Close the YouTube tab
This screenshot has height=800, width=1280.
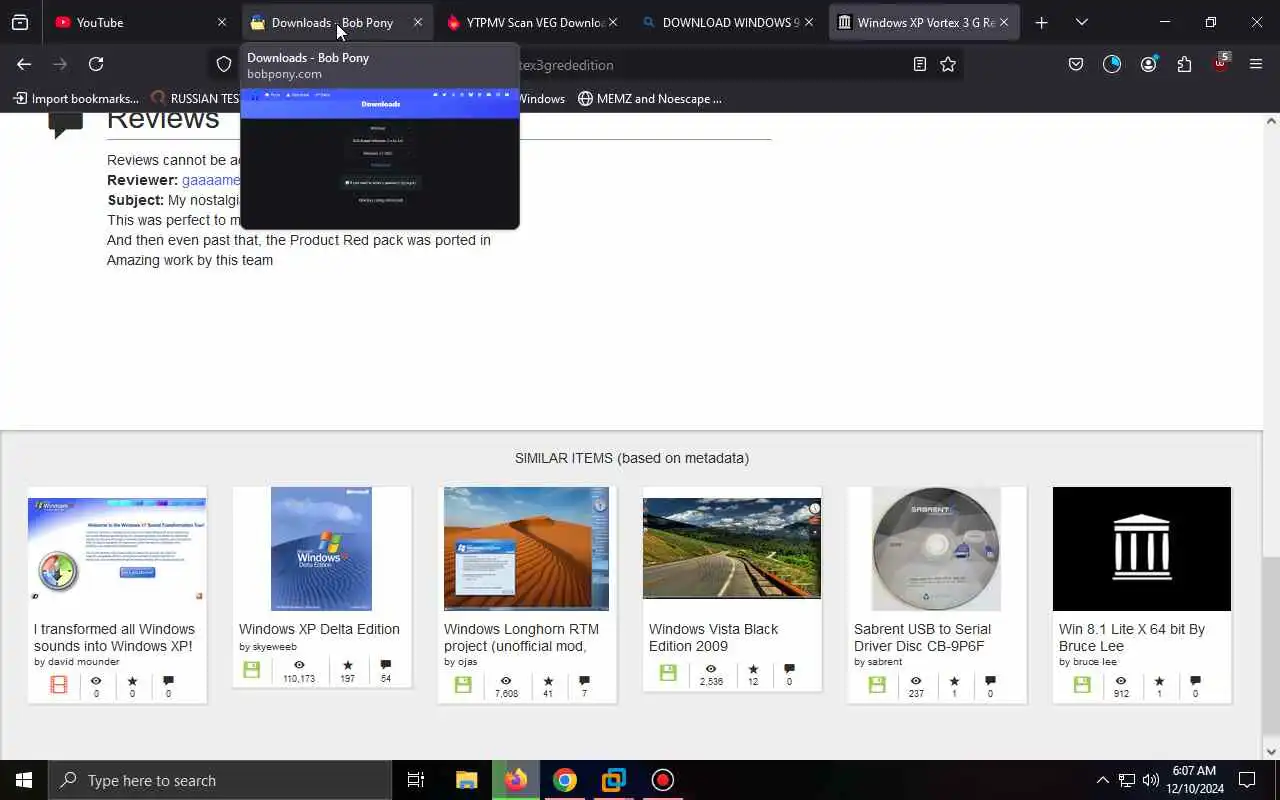[x=222, y=22]
